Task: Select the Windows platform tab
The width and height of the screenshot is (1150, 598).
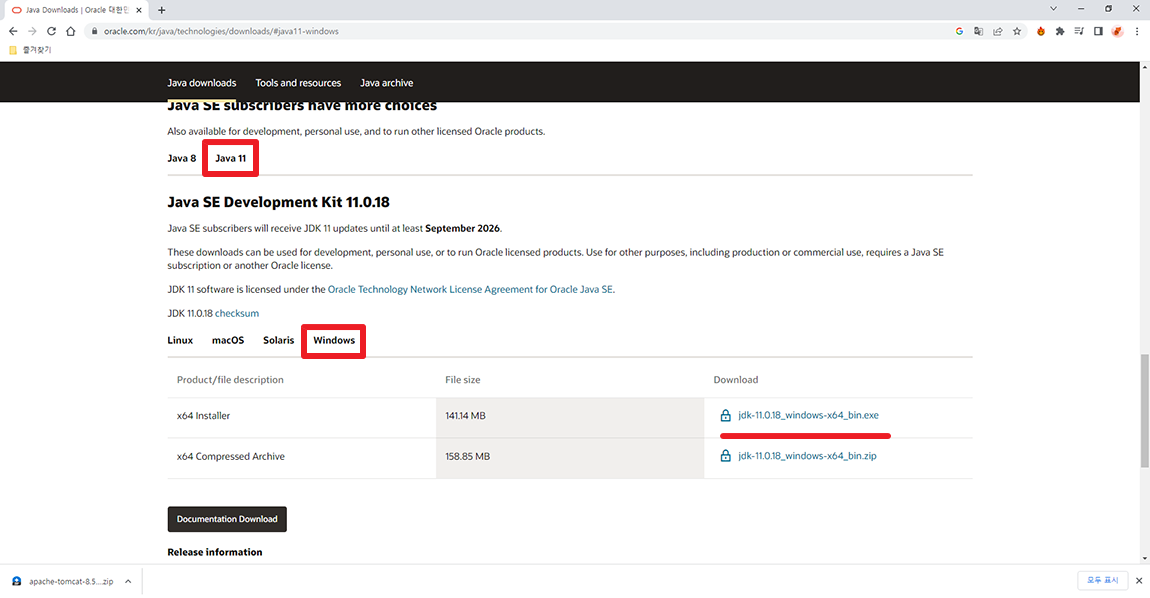Action: click(x=334, y=340)
